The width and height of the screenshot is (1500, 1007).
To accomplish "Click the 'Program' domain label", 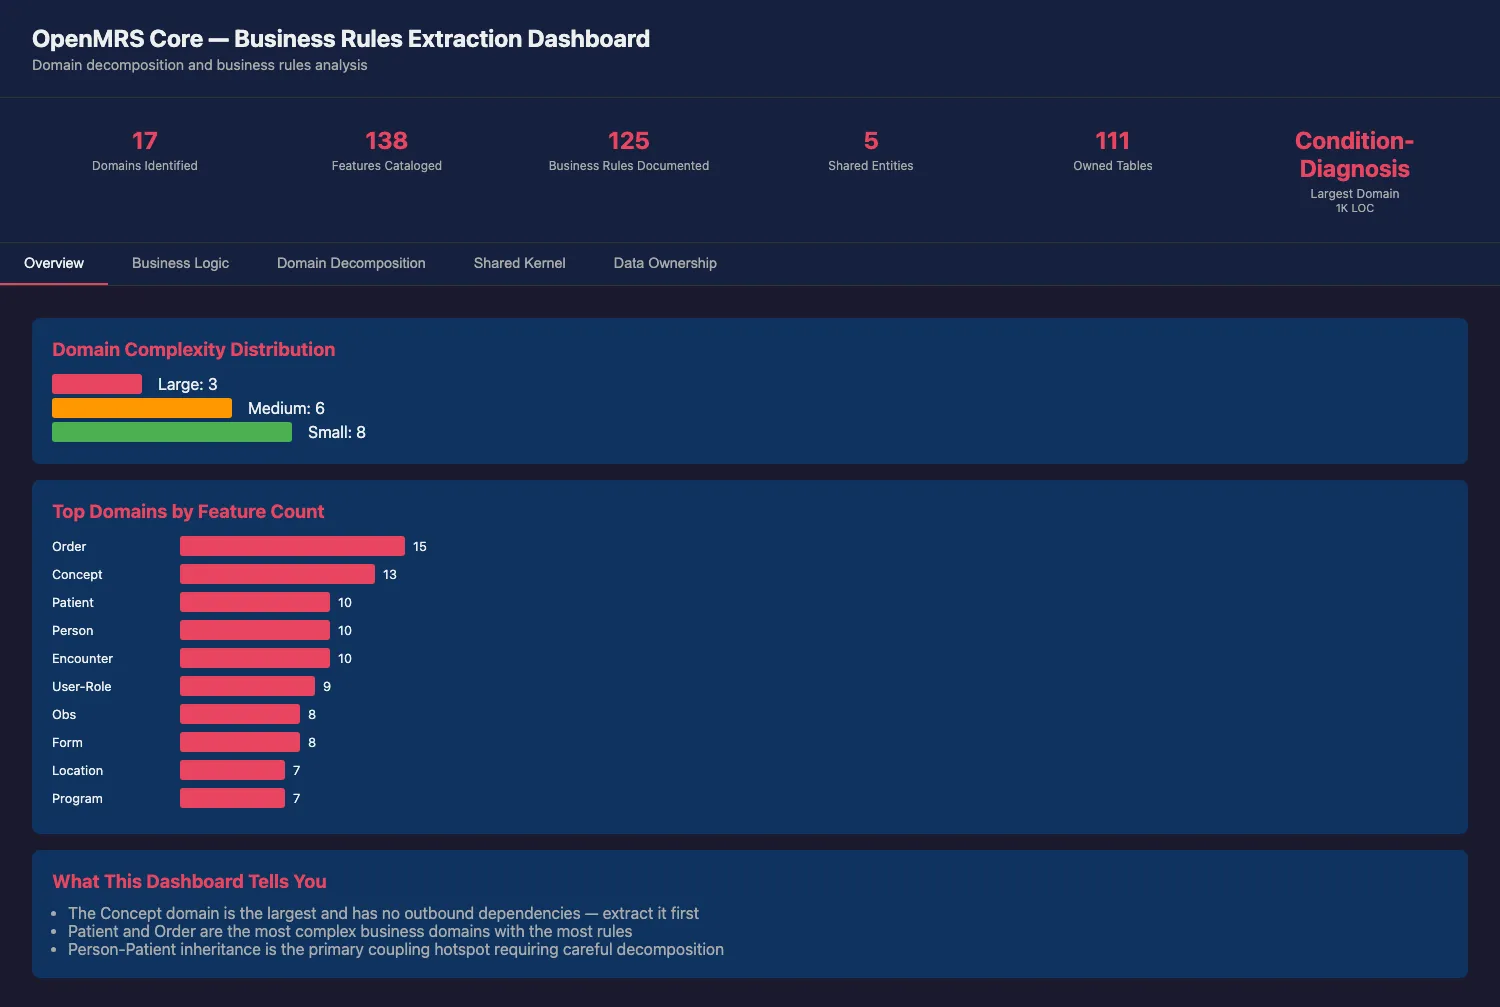I will (77, 798).
